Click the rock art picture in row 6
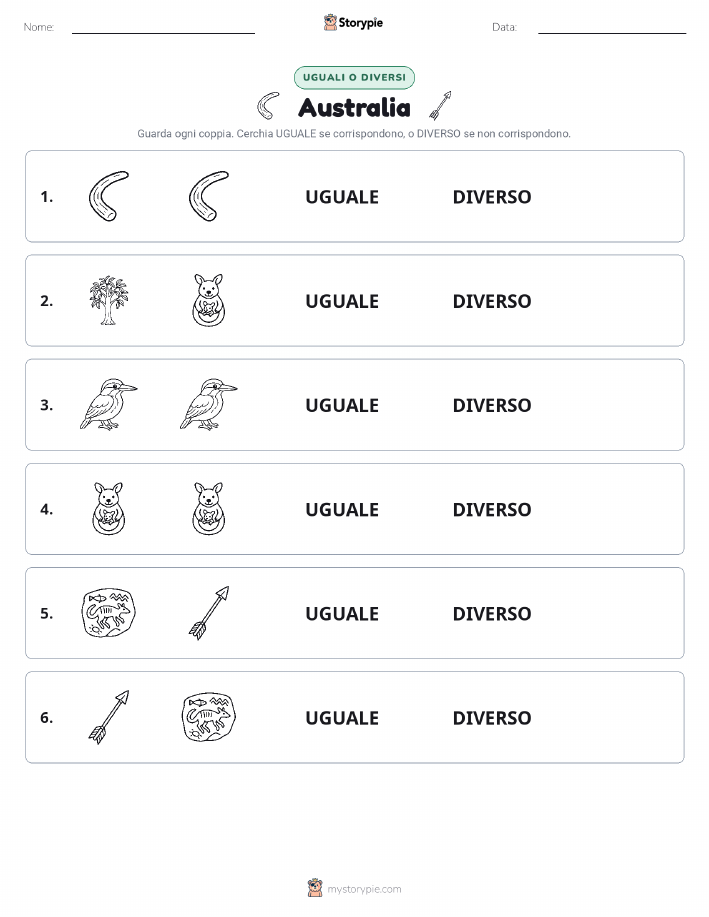The height and width of the screenshot is (917, 709). 209,716
